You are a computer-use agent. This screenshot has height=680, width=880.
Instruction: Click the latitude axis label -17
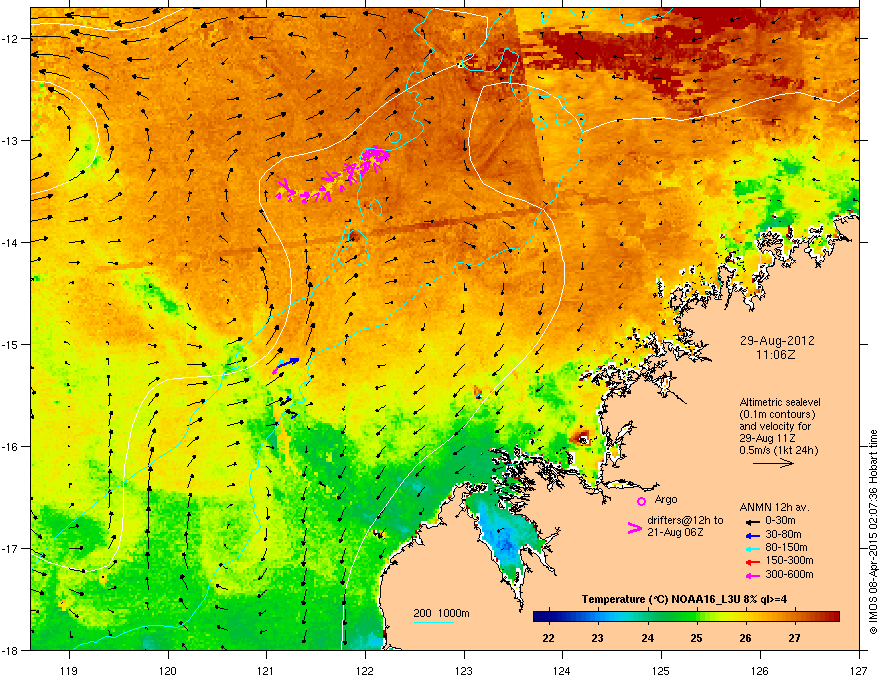(11, 548)
